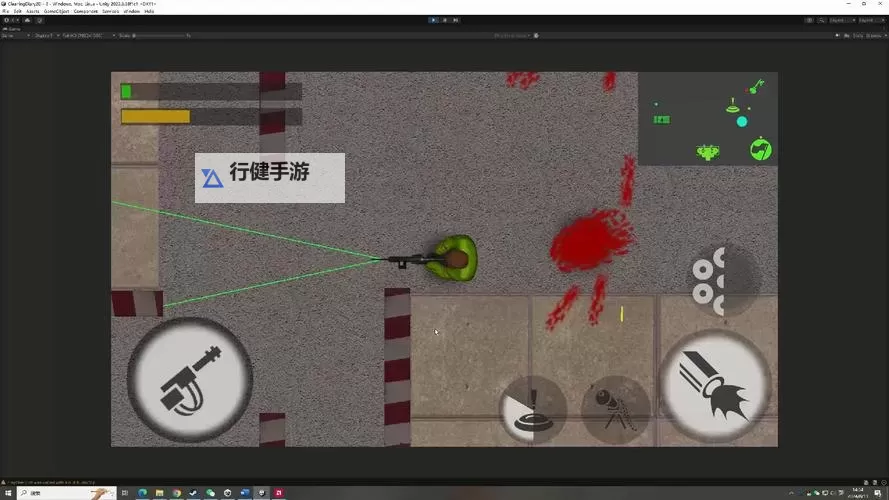
Task: Click the Windows taskbar search box
Action: point(66,493)
